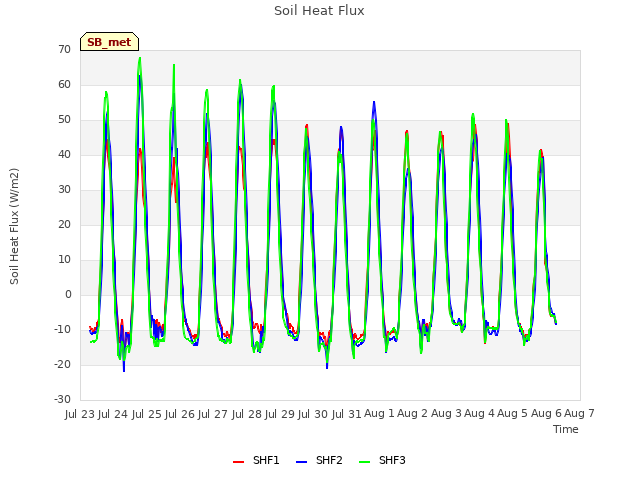The image size is (640, 480).
Task: Click the Time axis title
Action: 566,429
